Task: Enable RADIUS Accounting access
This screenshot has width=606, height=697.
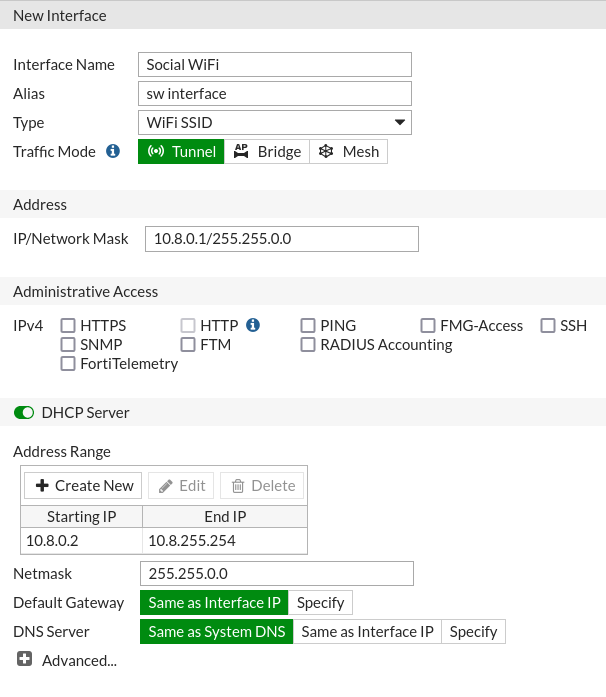Action: tap(308, 345)
